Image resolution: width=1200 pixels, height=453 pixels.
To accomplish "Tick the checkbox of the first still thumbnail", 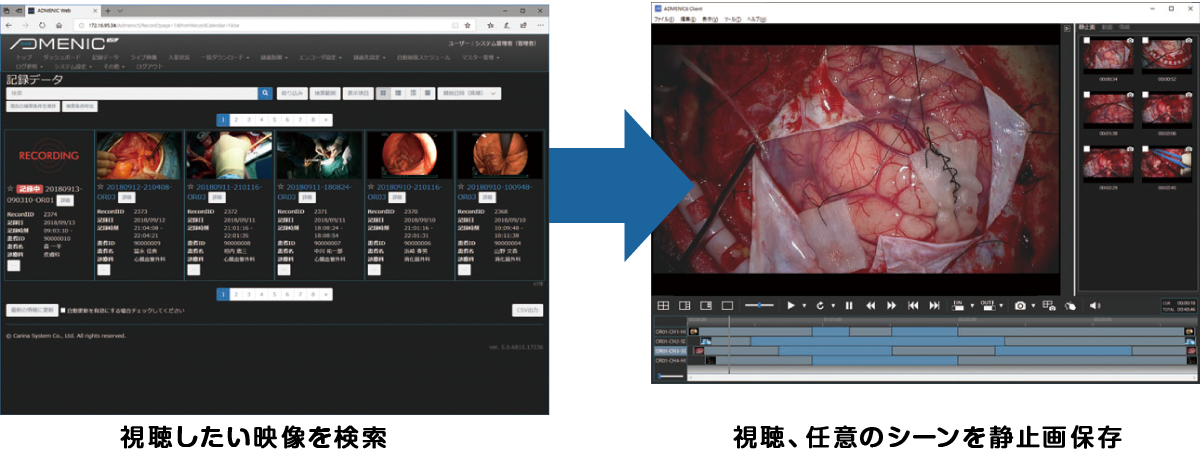I will pos(1087,41).
